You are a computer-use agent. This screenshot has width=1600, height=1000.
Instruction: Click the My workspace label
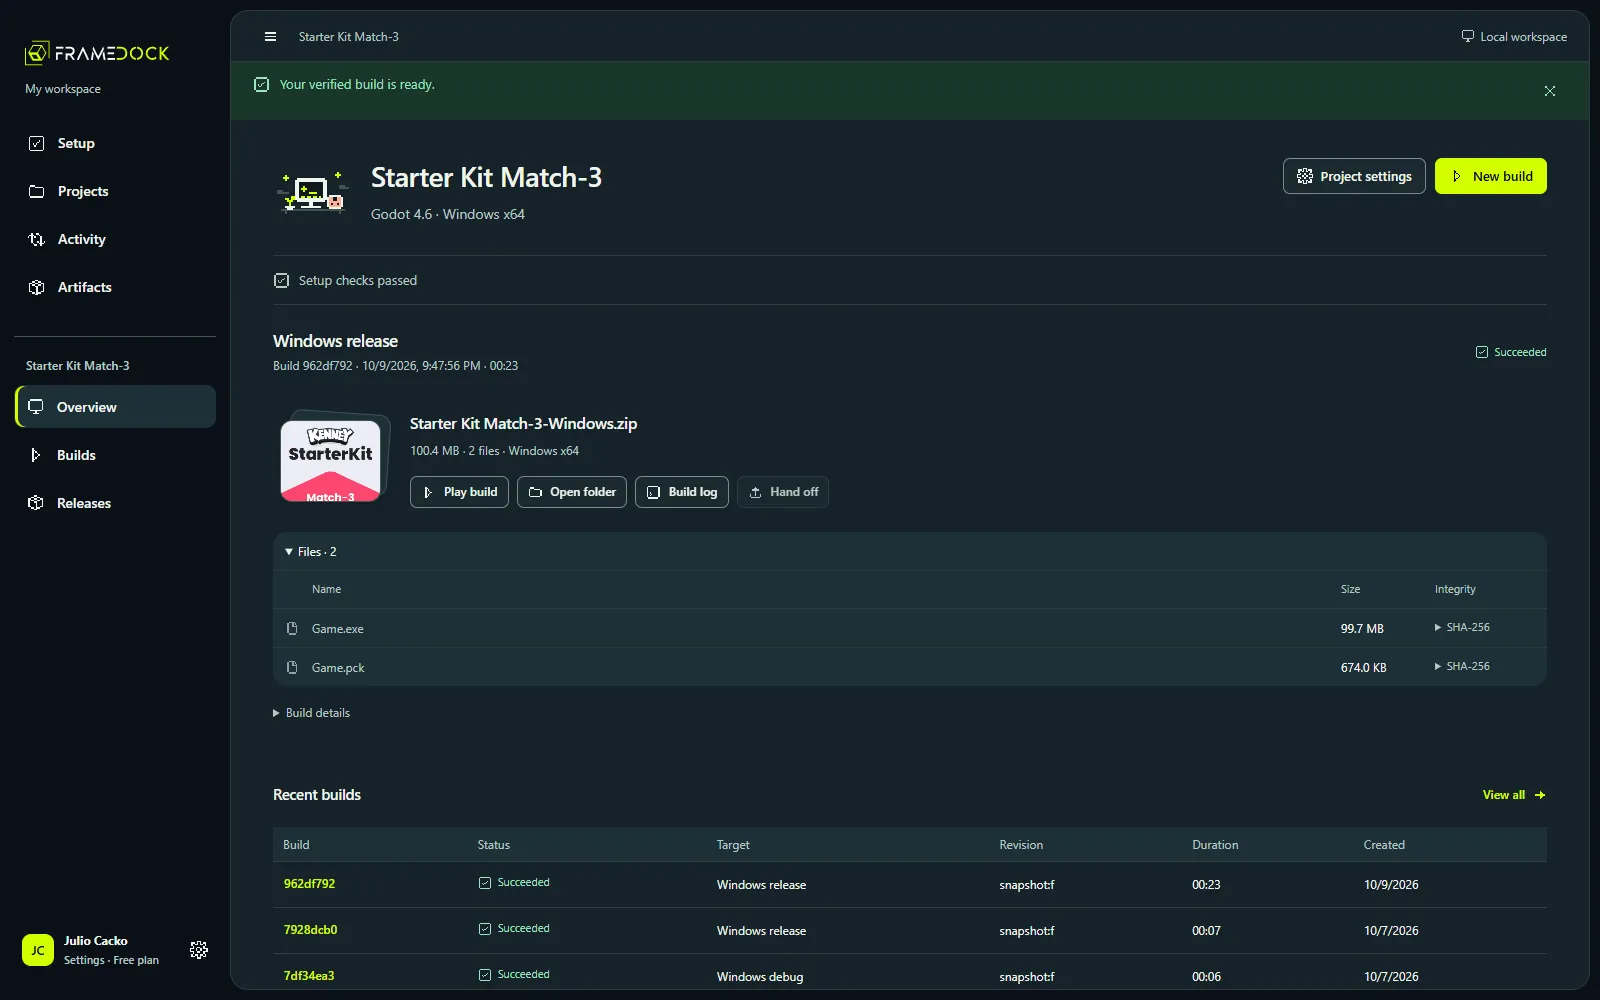63,89
